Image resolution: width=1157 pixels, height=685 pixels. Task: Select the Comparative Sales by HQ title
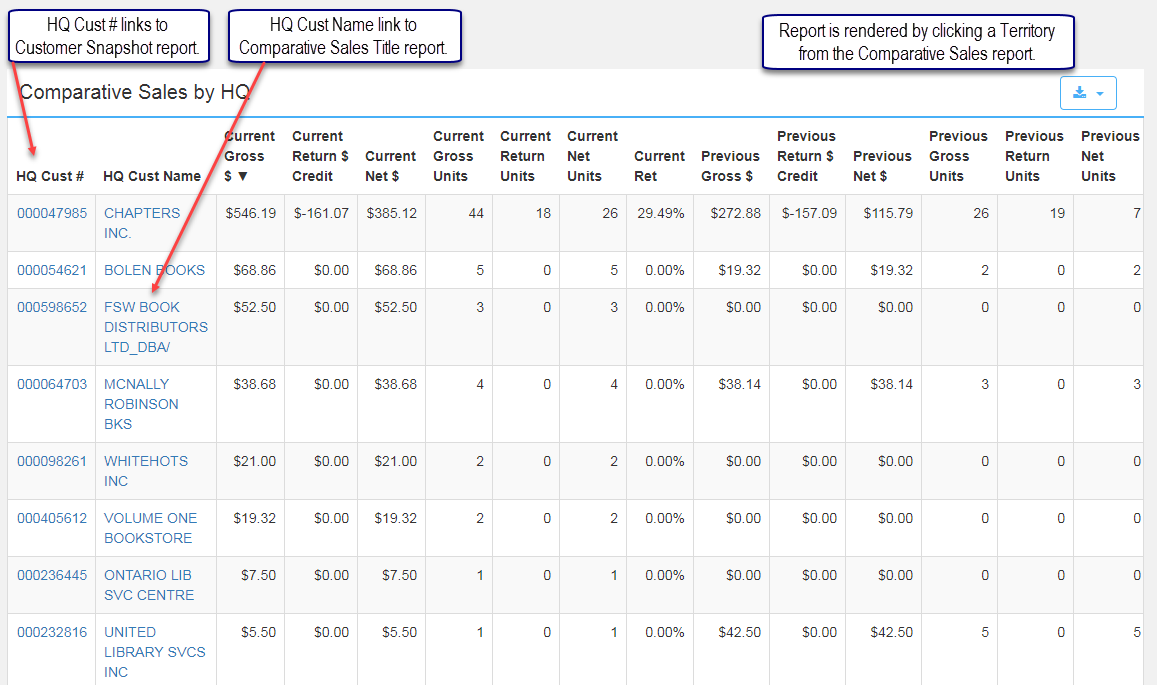[x=134, y=92]
